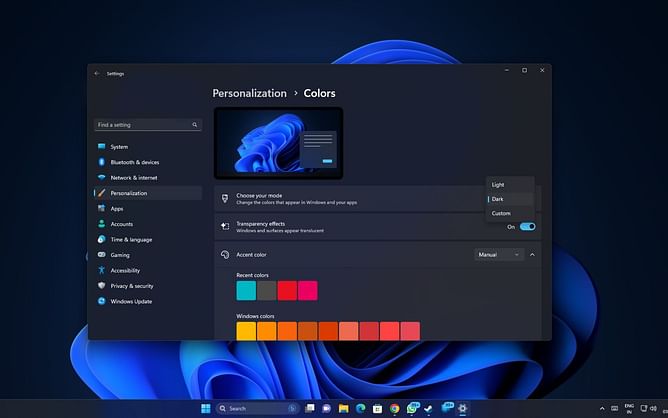Select the yellow Windows color swatch
Image resolution: width=668 pixels, height=418 pixels.
[246, 331]
